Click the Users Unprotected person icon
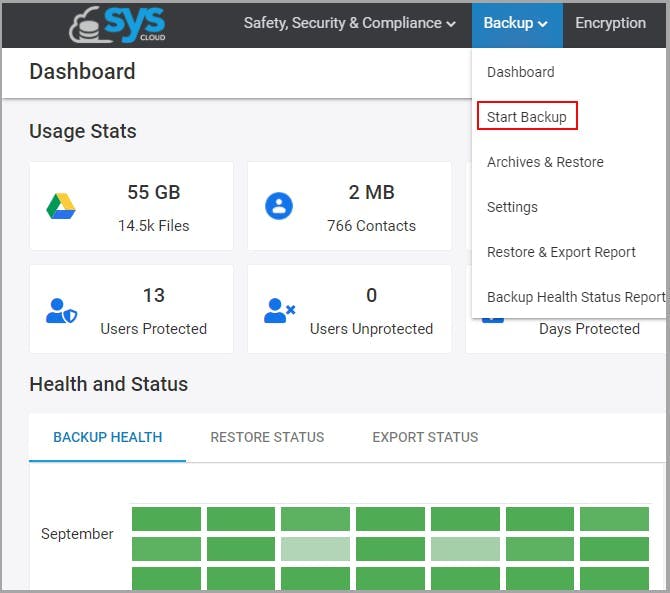 coord(279,311)
